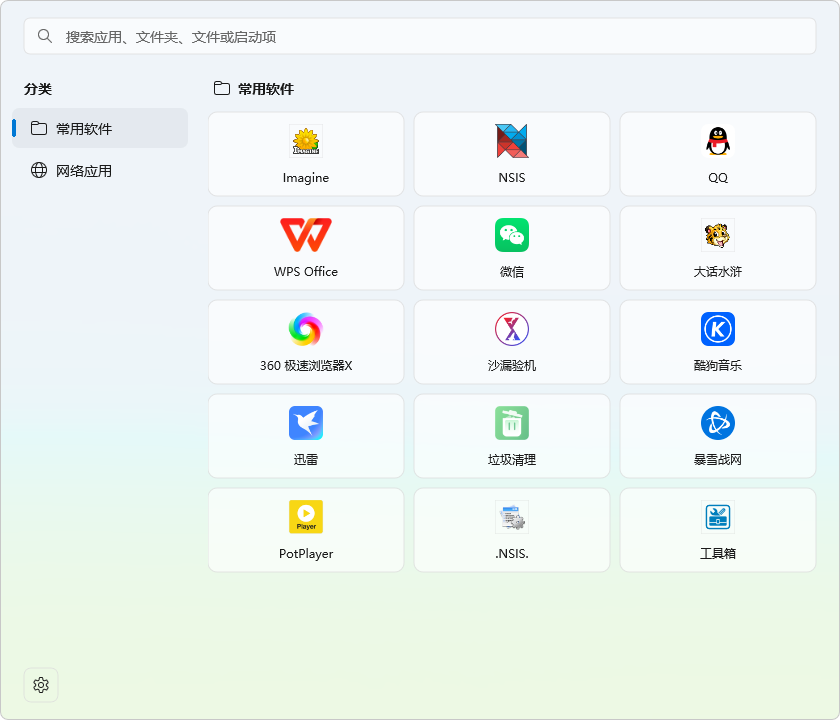
Task: Launch NSIS with the red-blue triangle icon
Action: click(x=512, y=141)
